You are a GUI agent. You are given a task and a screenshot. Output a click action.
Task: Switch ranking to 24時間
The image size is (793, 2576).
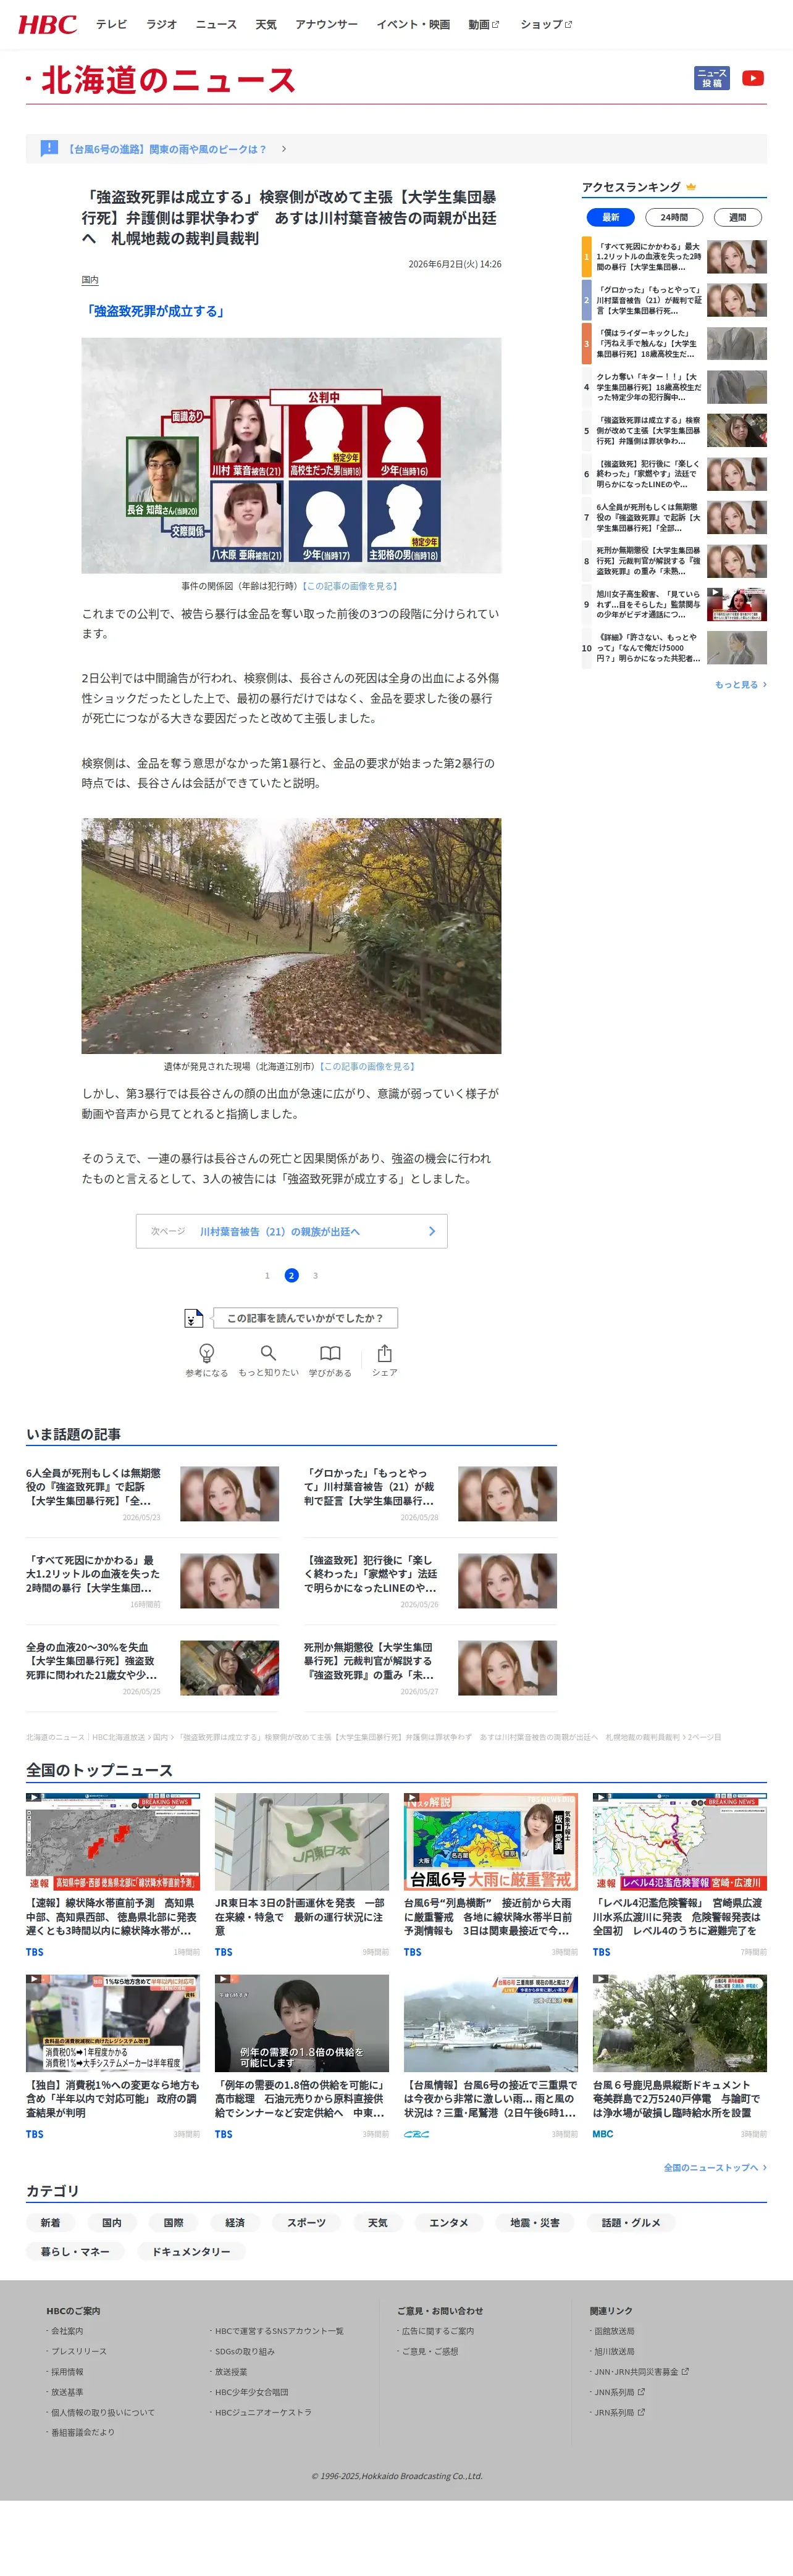pyautogui.click(x=674, y=217)
